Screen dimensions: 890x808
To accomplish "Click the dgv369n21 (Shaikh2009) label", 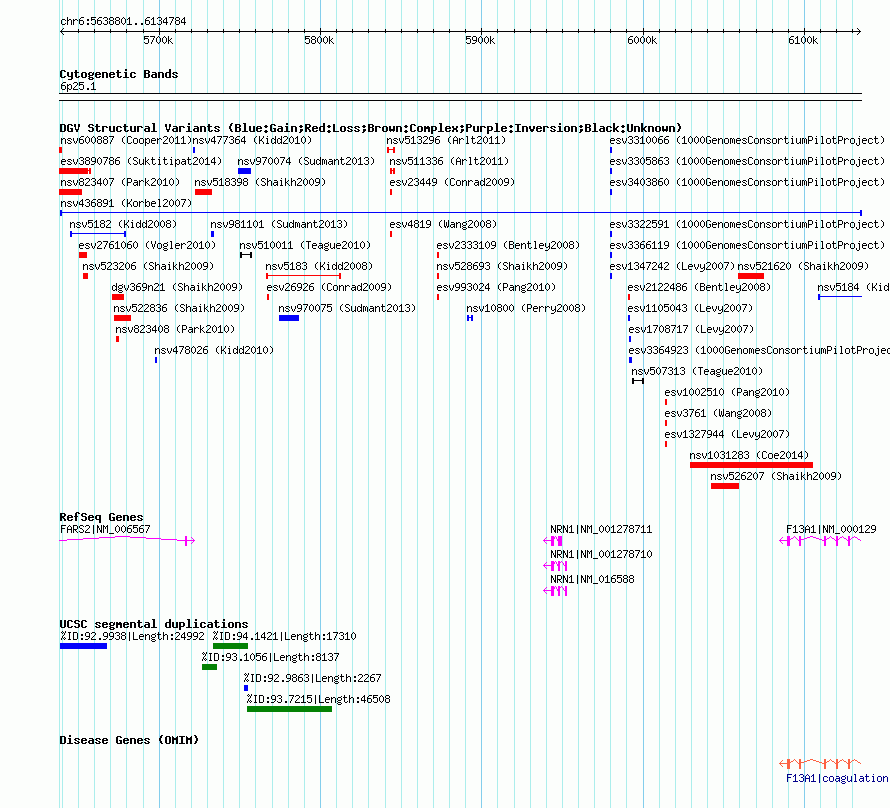I will pos(177,287).
